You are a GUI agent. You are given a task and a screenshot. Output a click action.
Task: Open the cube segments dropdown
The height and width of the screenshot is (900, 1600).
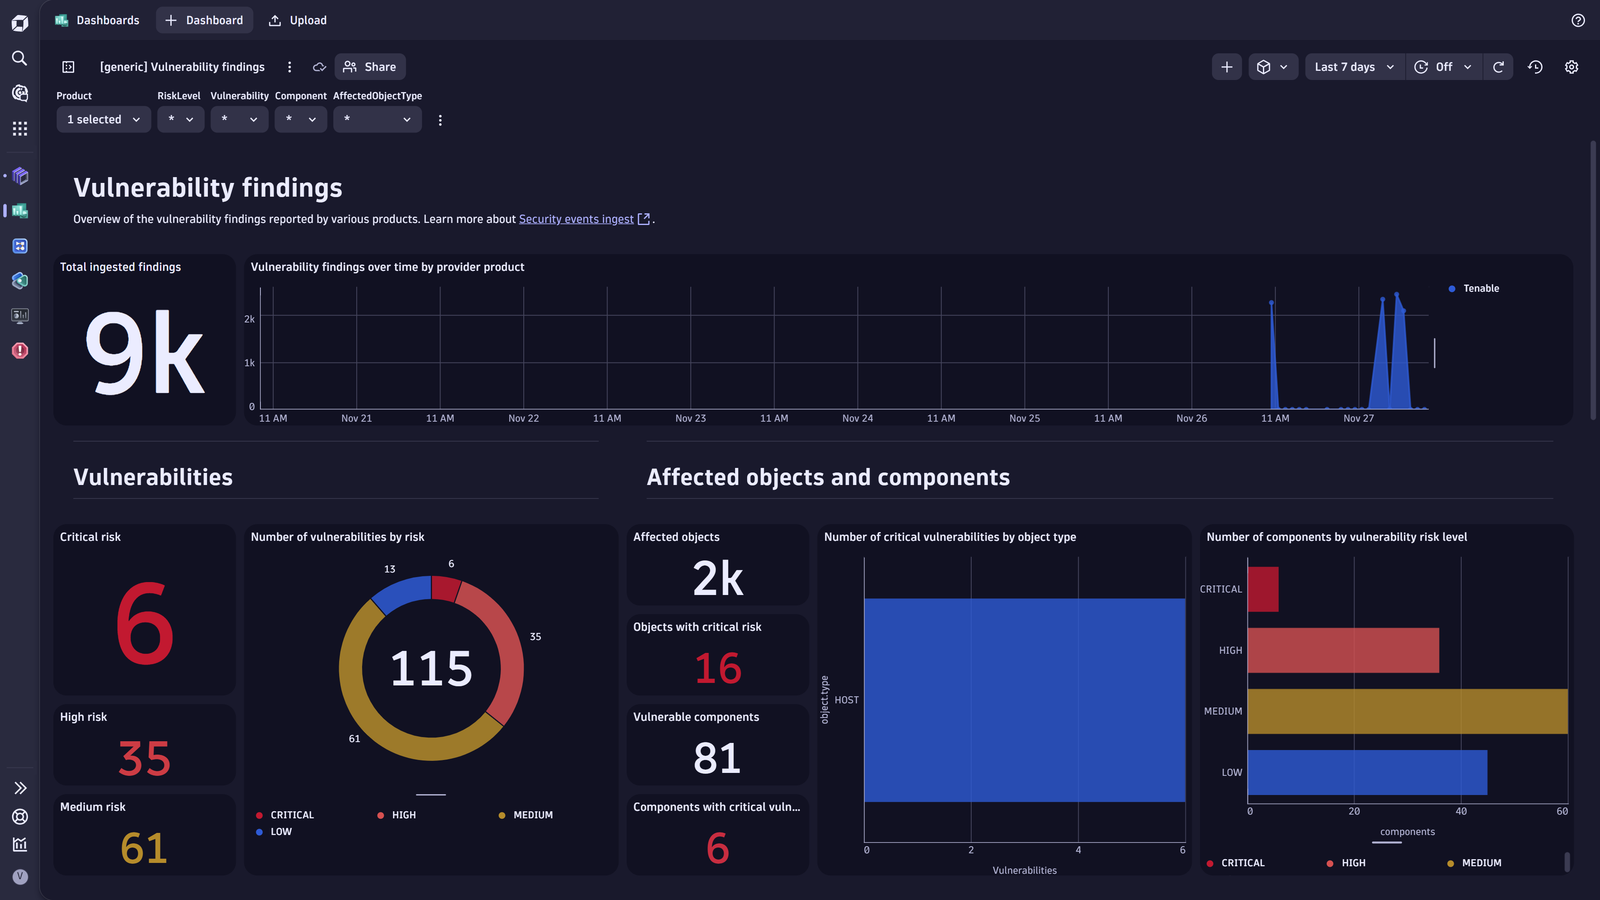[1273, 67]
